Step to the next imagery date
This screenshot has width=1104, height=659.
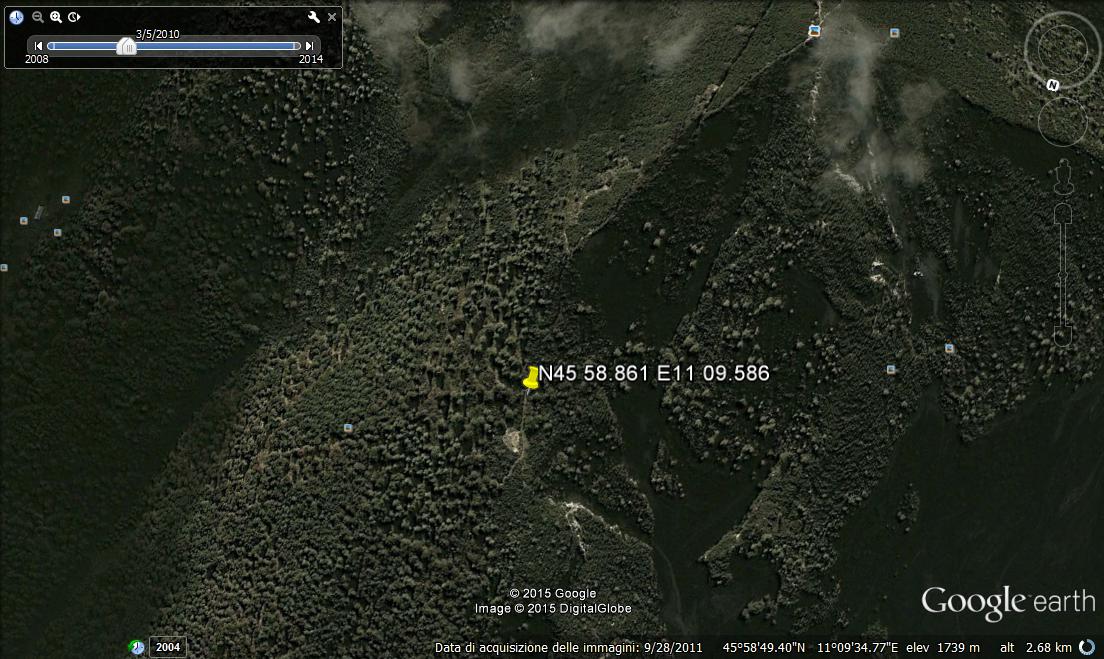coord(309,46)
